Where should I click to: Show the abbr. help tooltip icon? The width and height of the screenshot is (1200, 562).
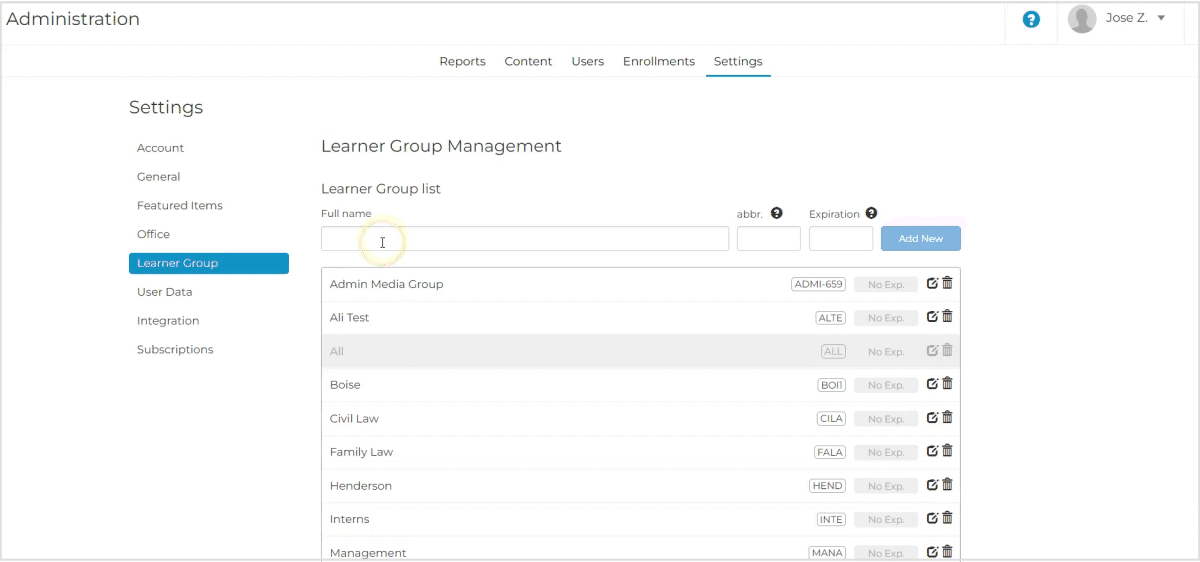(x=776, y=213)
